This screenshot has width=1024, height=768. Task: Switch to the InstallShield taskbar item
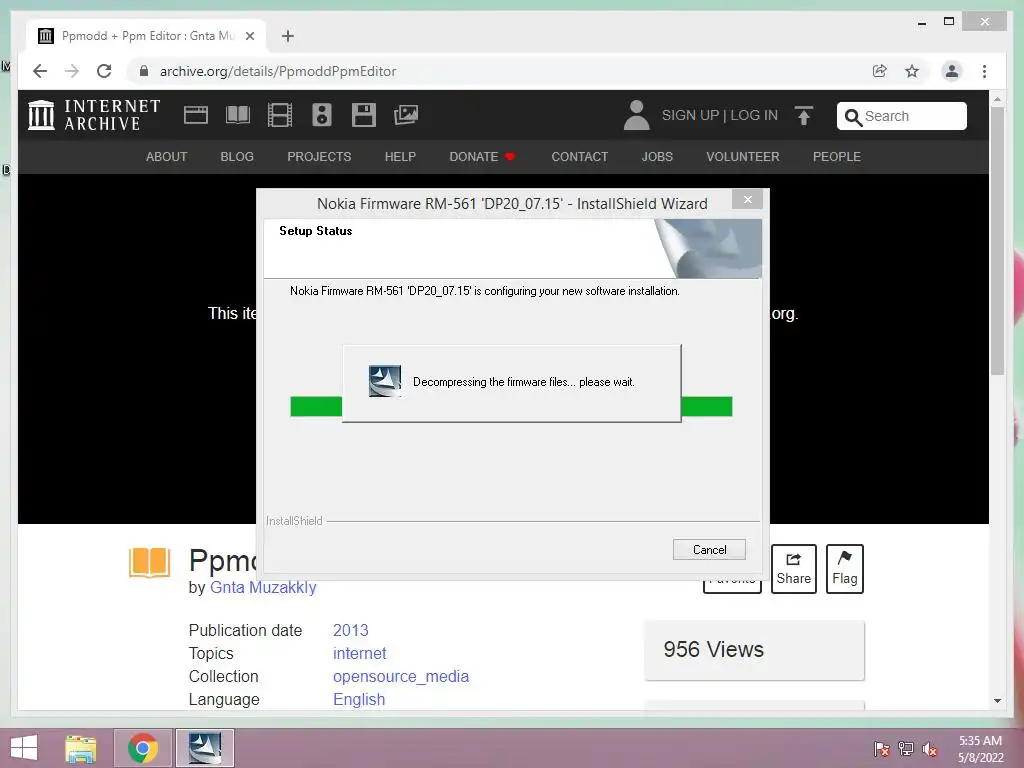tap(204, 748)
